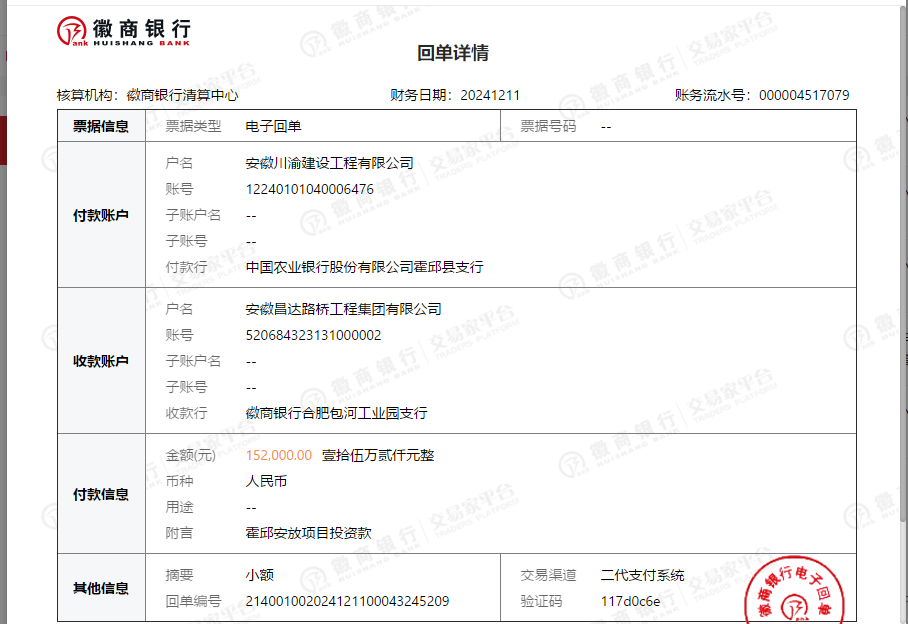Image resolution: width=908 pixels, height=624 pixels.
Task: Click the 回单详情 page title
Action: point(453,54)
